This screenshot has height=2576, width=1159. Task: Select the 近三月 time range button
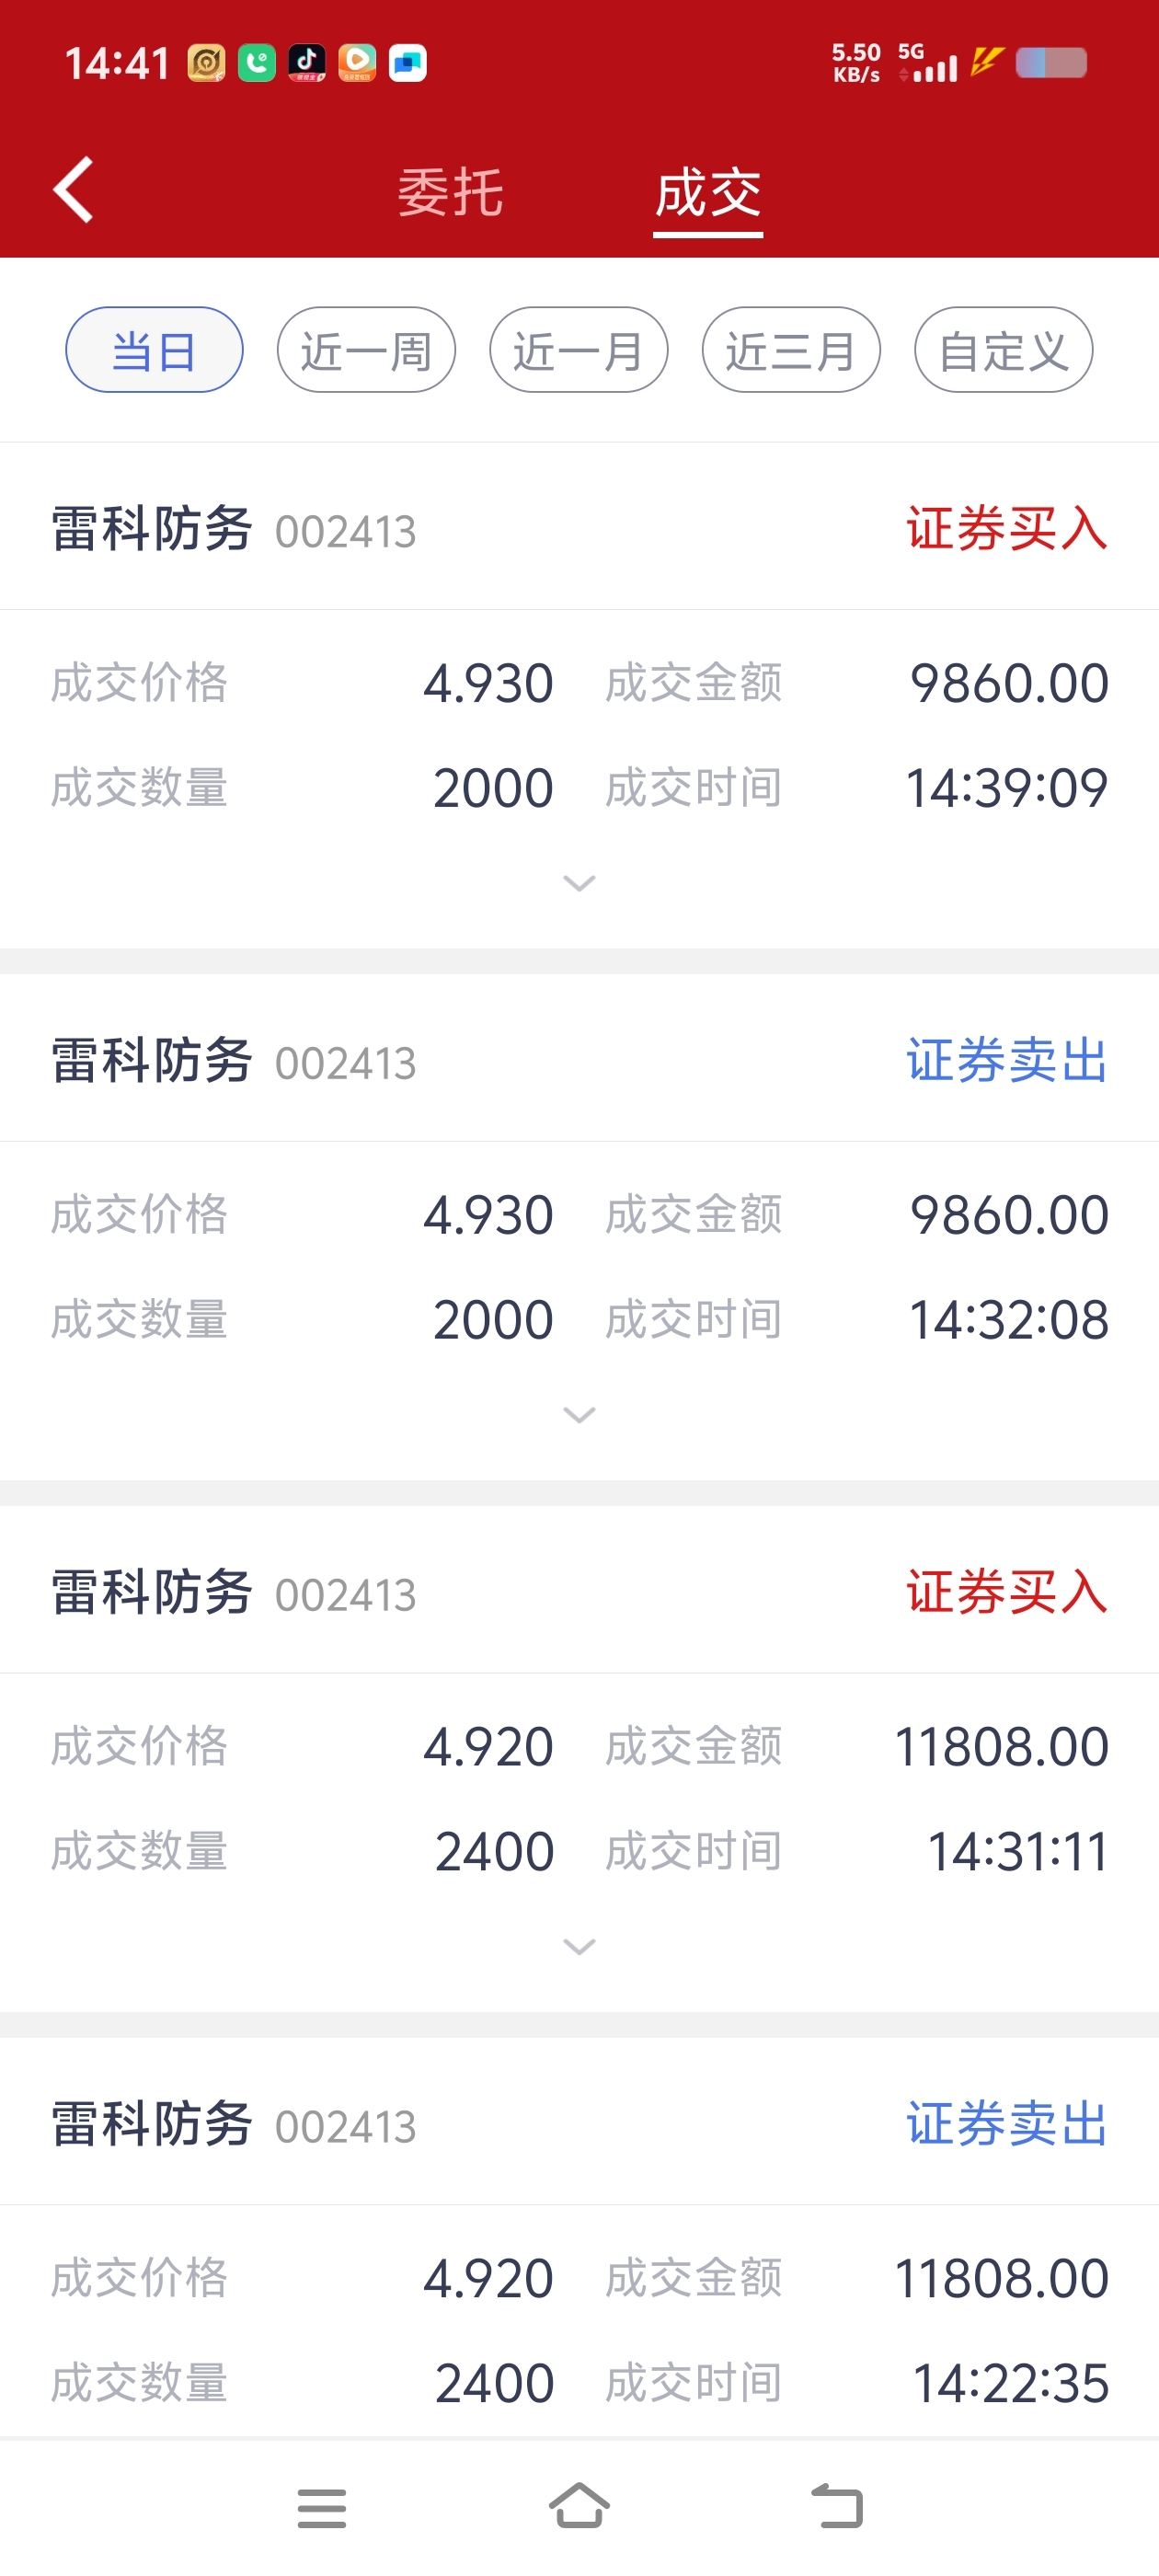tap(791, 350)
